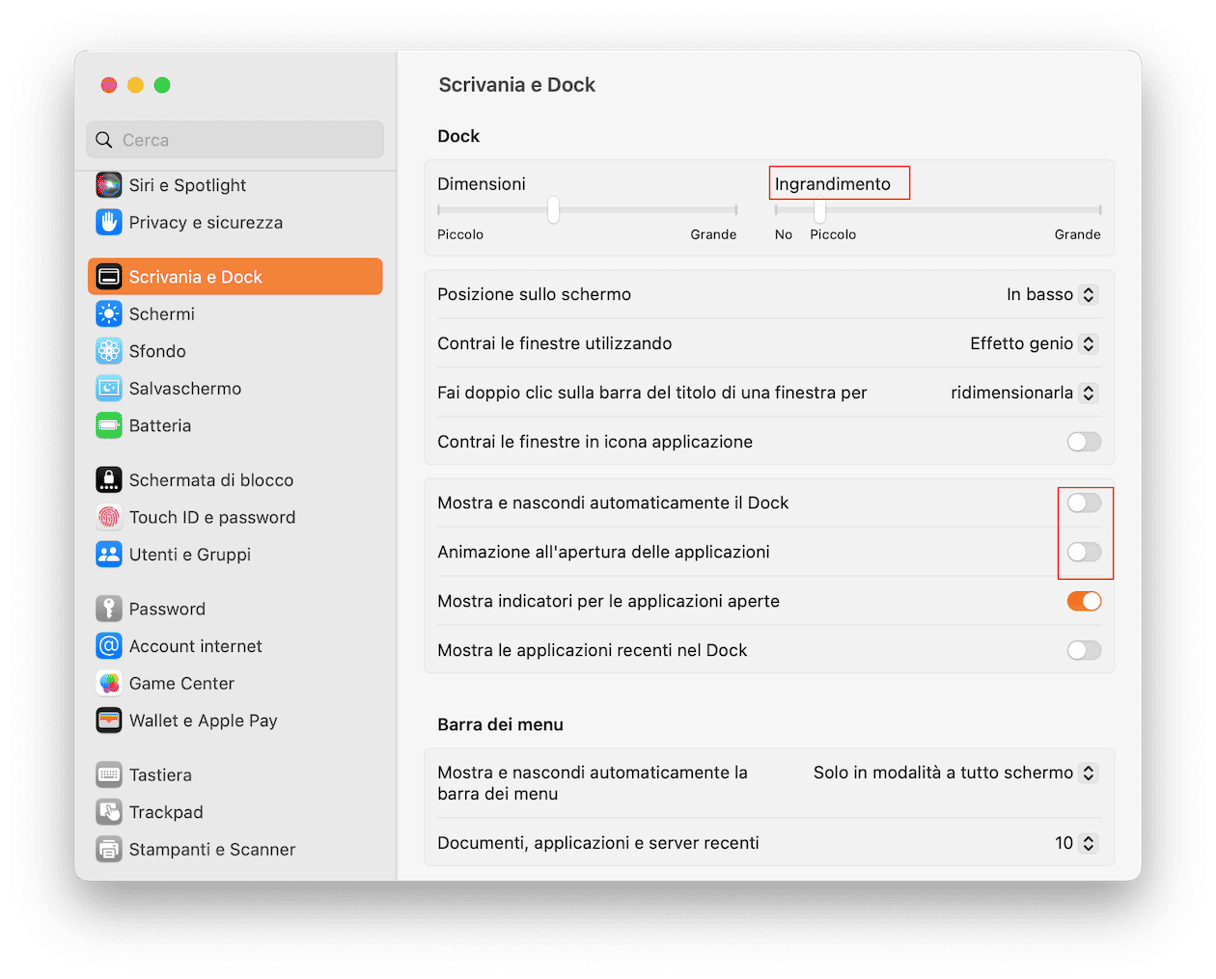Turn off Mostra indicatori per le applicazioni aperte
This screenshot has width=1216, height=979.
pos(1083,601)
